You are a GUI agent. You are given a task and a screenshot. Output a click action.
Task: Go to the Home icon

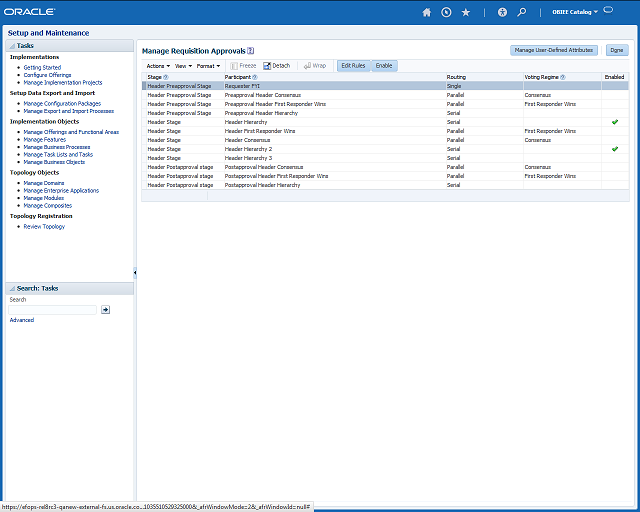(x=427, y=12)
